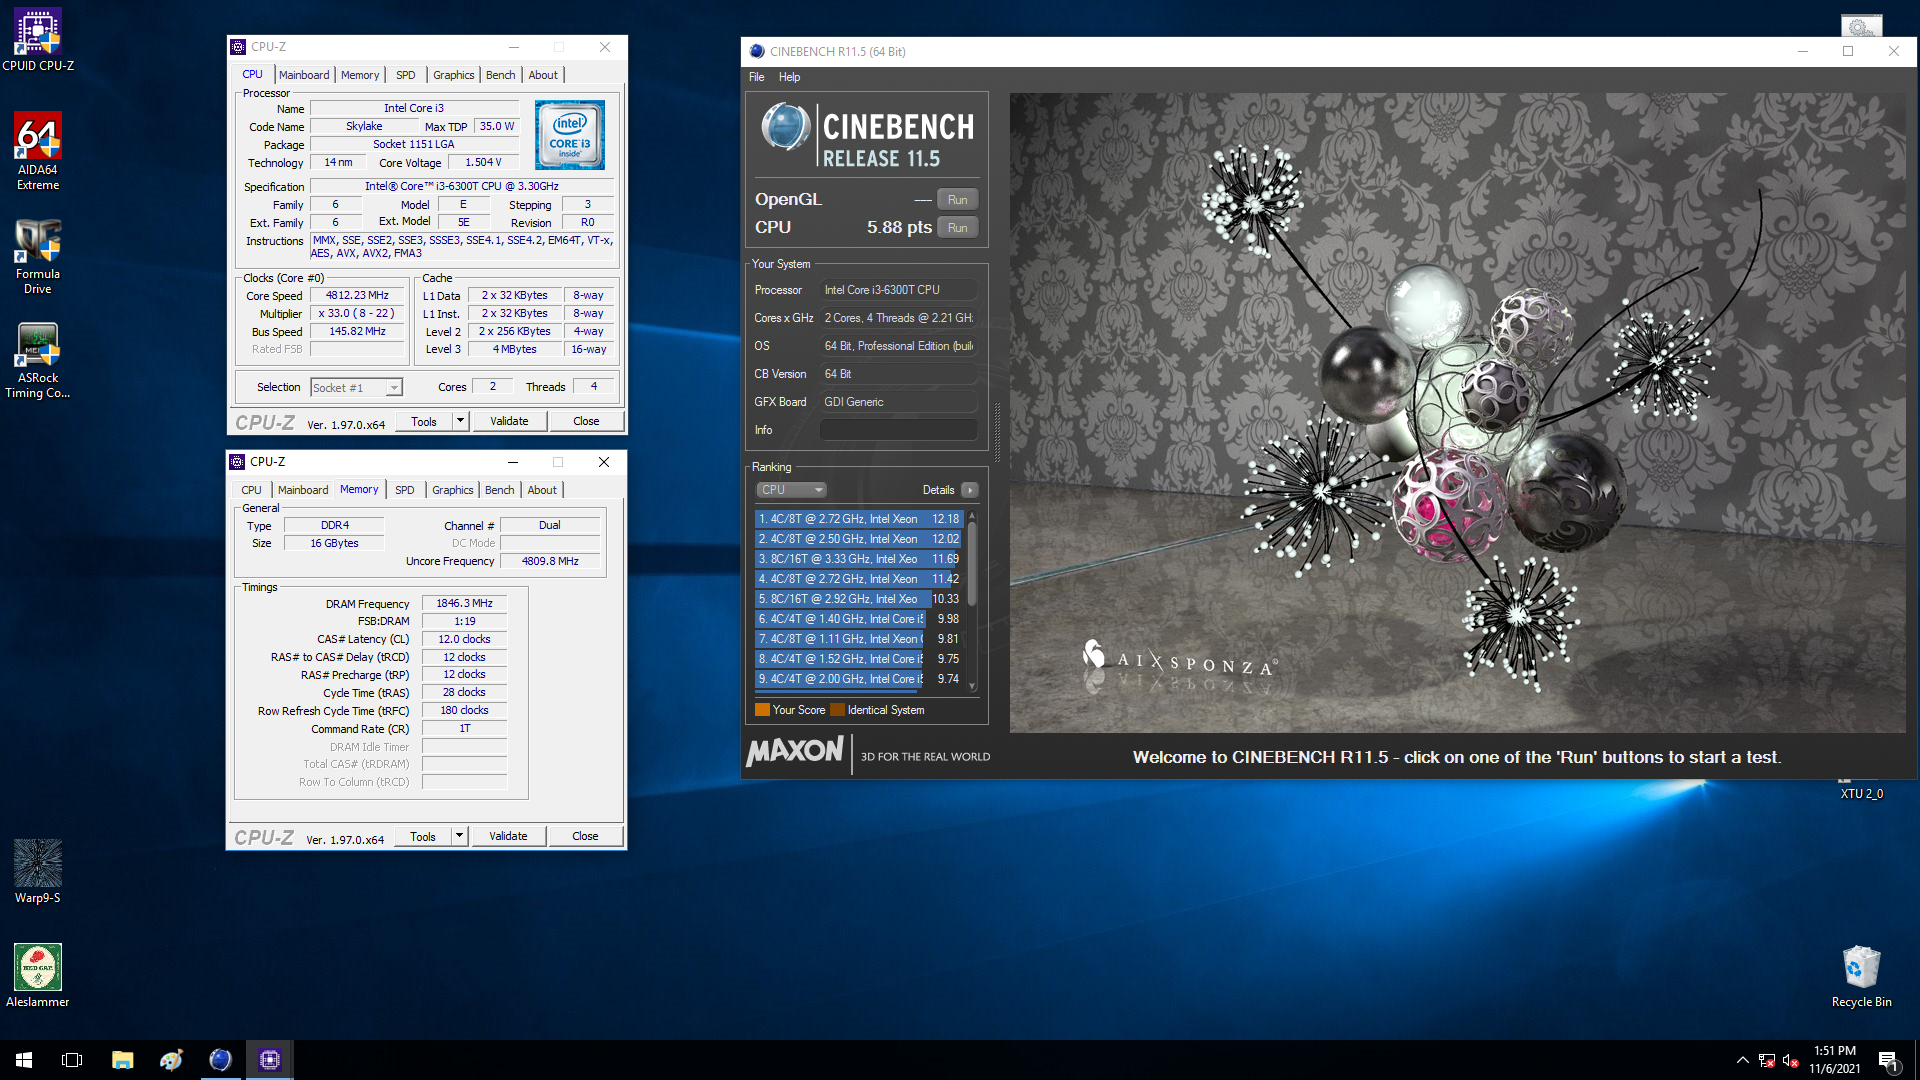This screenshot has height=1080, width=1920.
Task: Select ranking row 1 at 12.18
Action: (858, 519)
